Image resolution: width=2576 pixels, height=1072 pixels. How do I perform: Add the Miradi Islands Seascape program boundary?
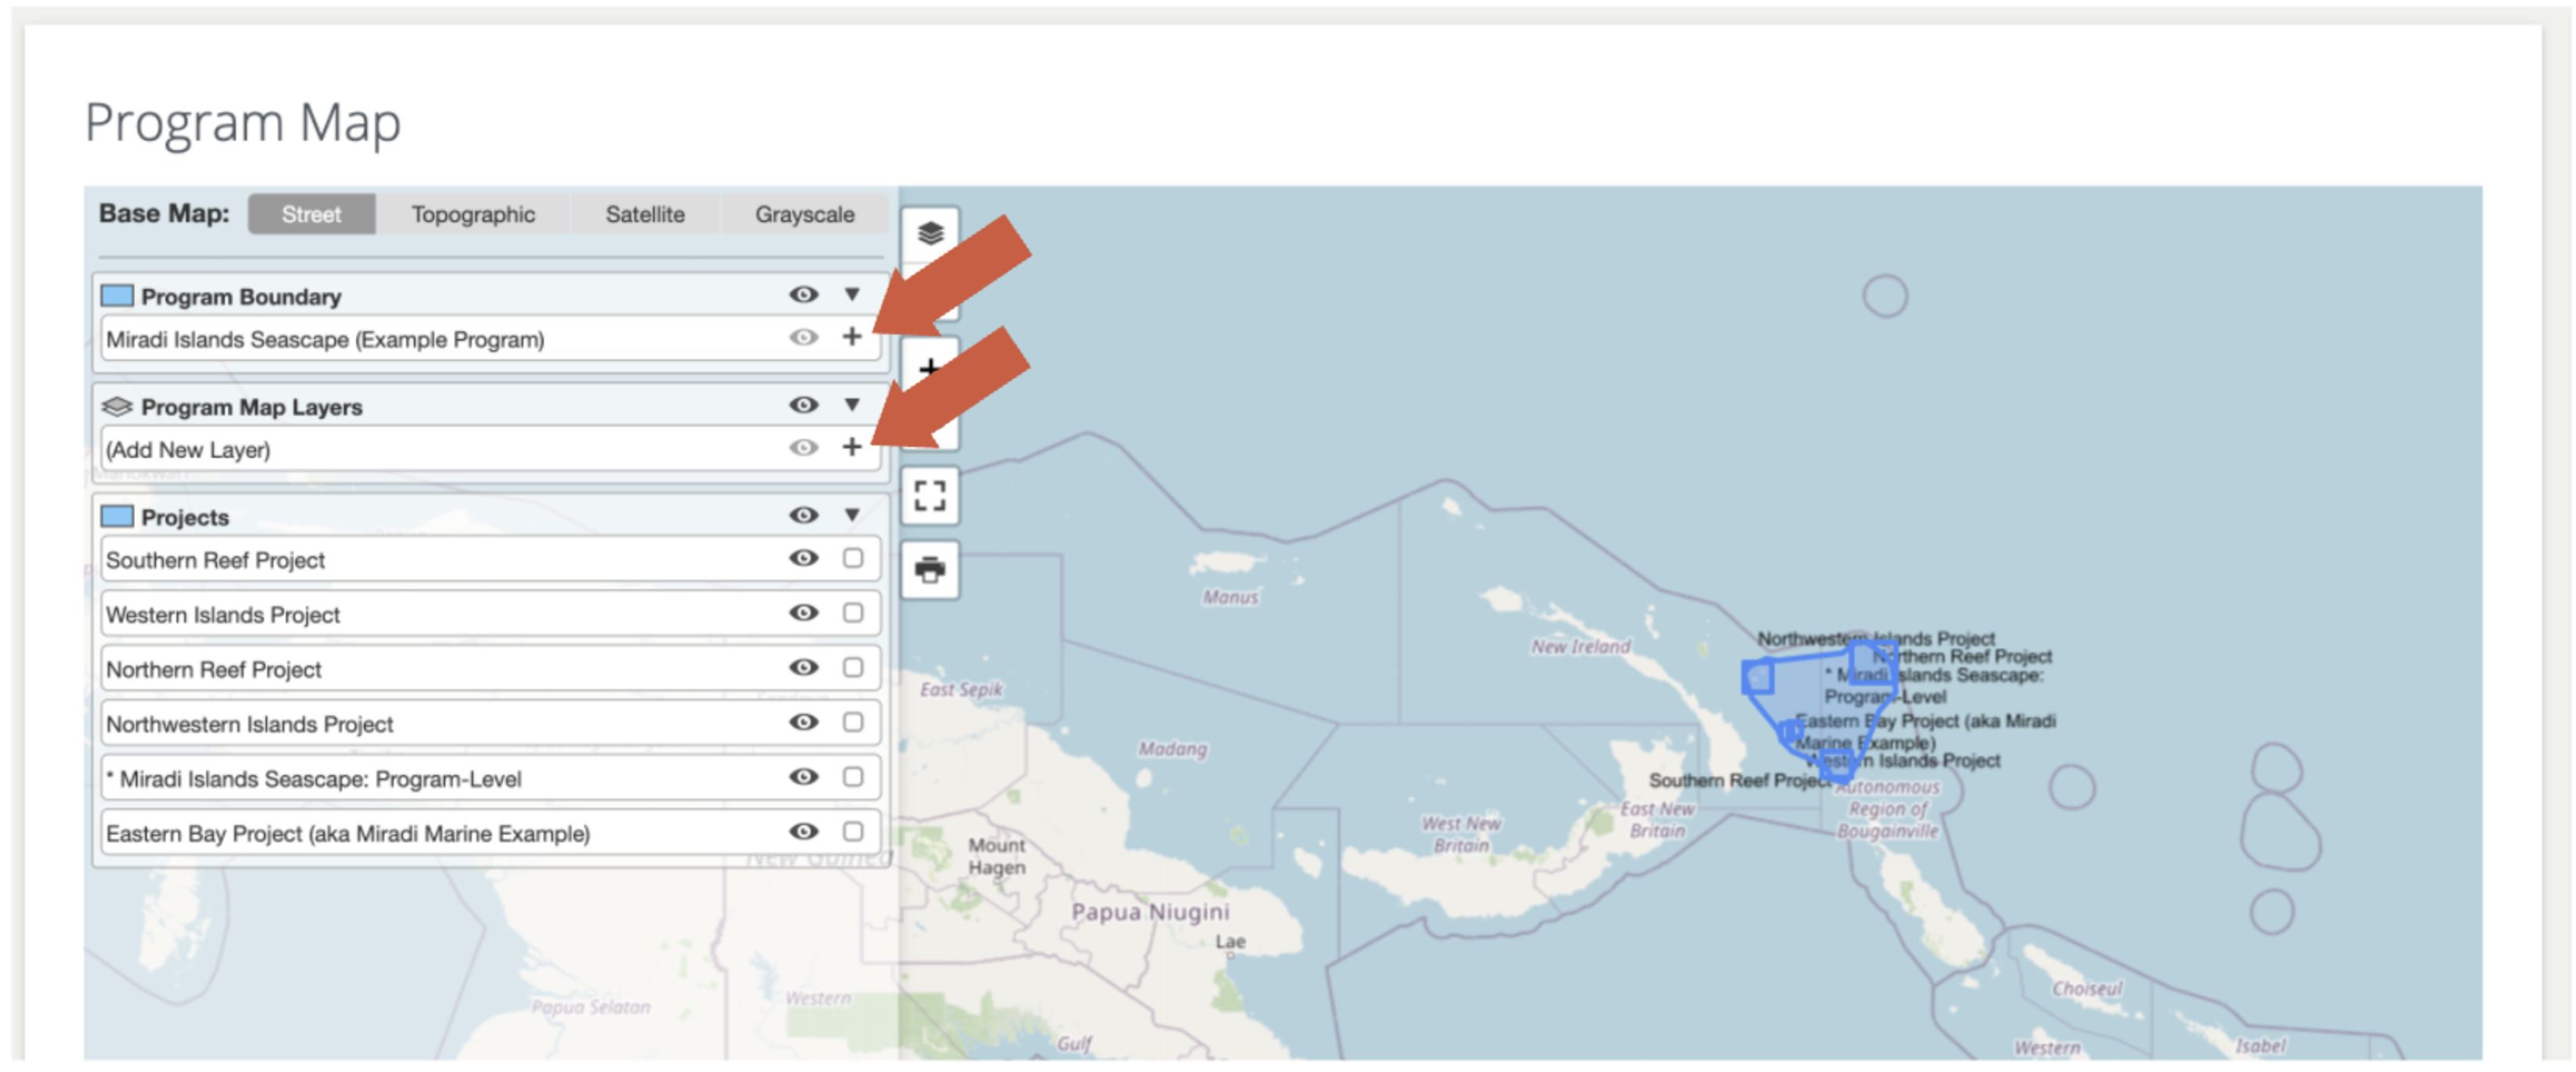tap(853, 339)
